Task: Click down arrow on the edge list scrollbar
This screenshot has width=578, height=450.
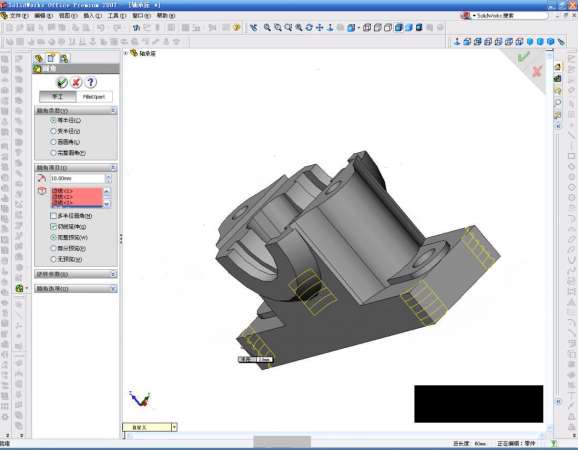Action: pos(107,204)
